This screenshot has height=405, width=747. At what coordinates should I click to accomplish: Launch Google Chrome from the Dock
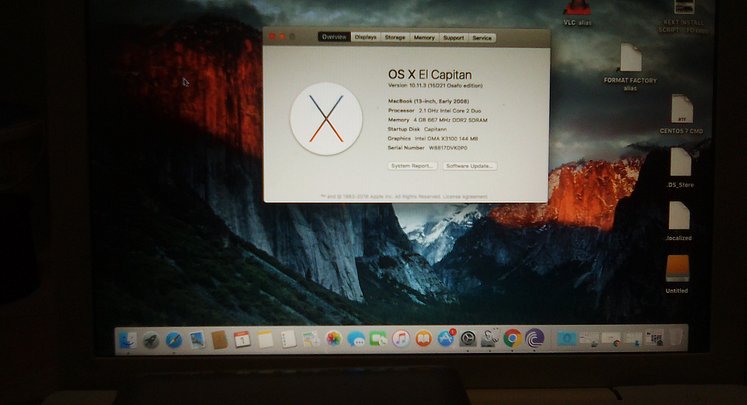[x=513, y=338]
